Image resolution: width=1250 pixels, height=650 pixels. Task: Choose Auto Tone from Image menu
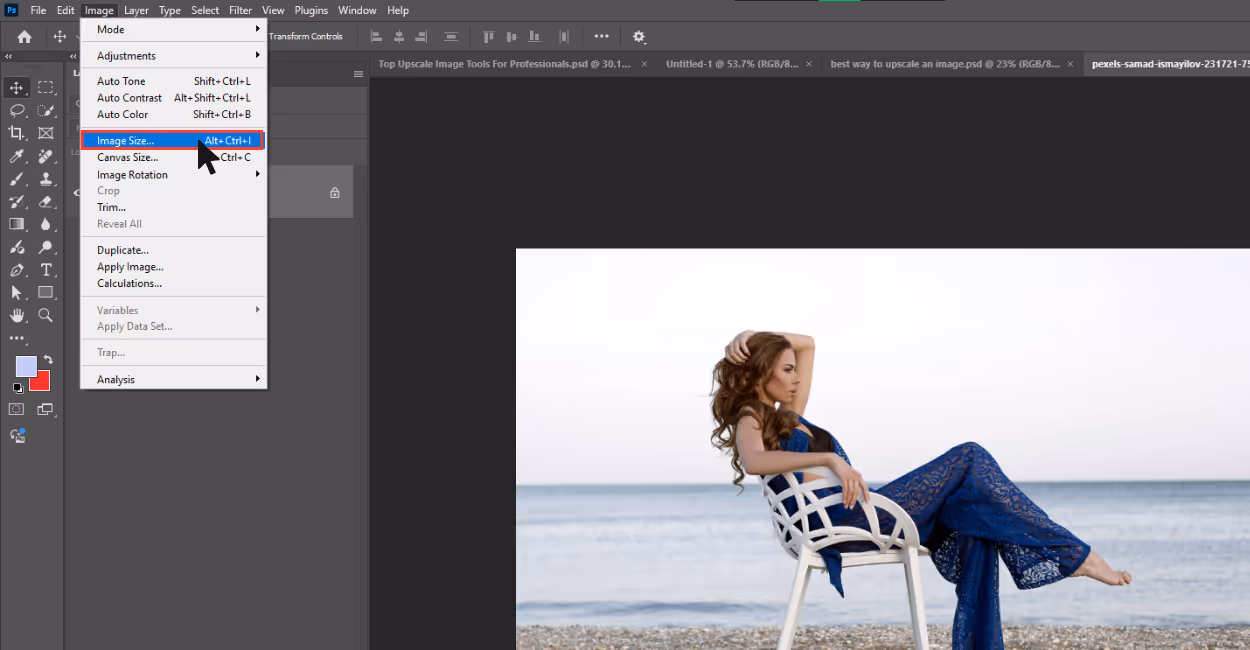173,81
